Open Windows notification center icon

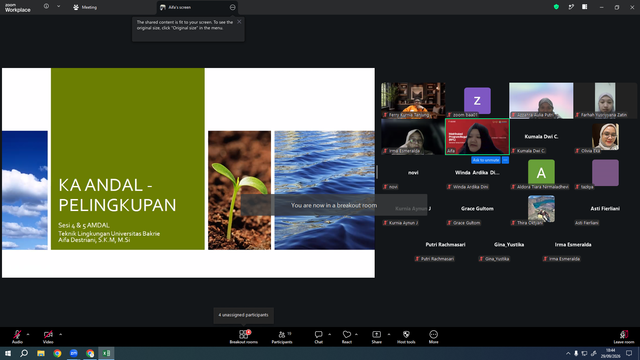(x=629, y=353)
